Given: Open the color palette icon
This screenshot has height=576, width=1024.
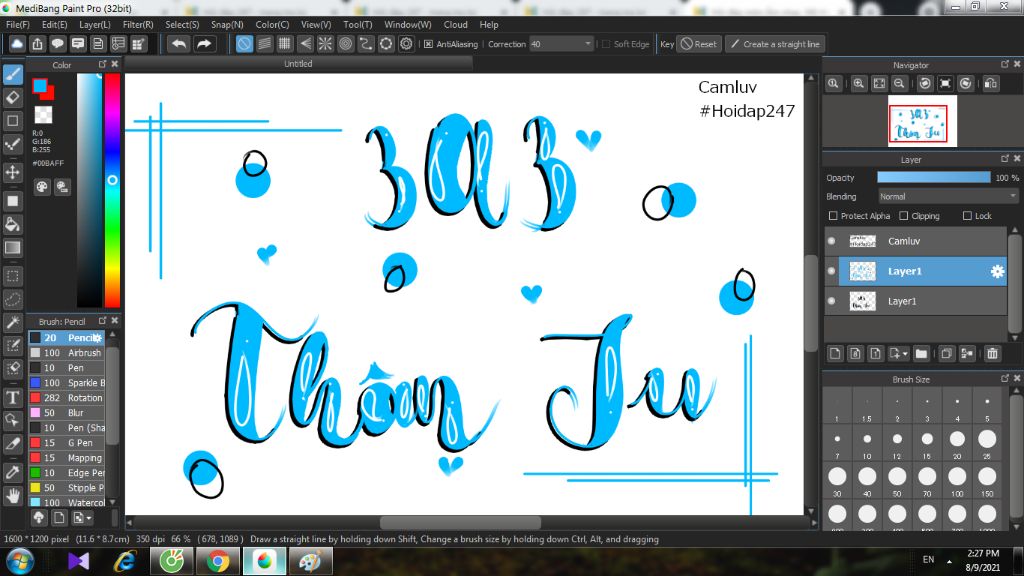Looking at the screenshot, I should tap(42, 187).
